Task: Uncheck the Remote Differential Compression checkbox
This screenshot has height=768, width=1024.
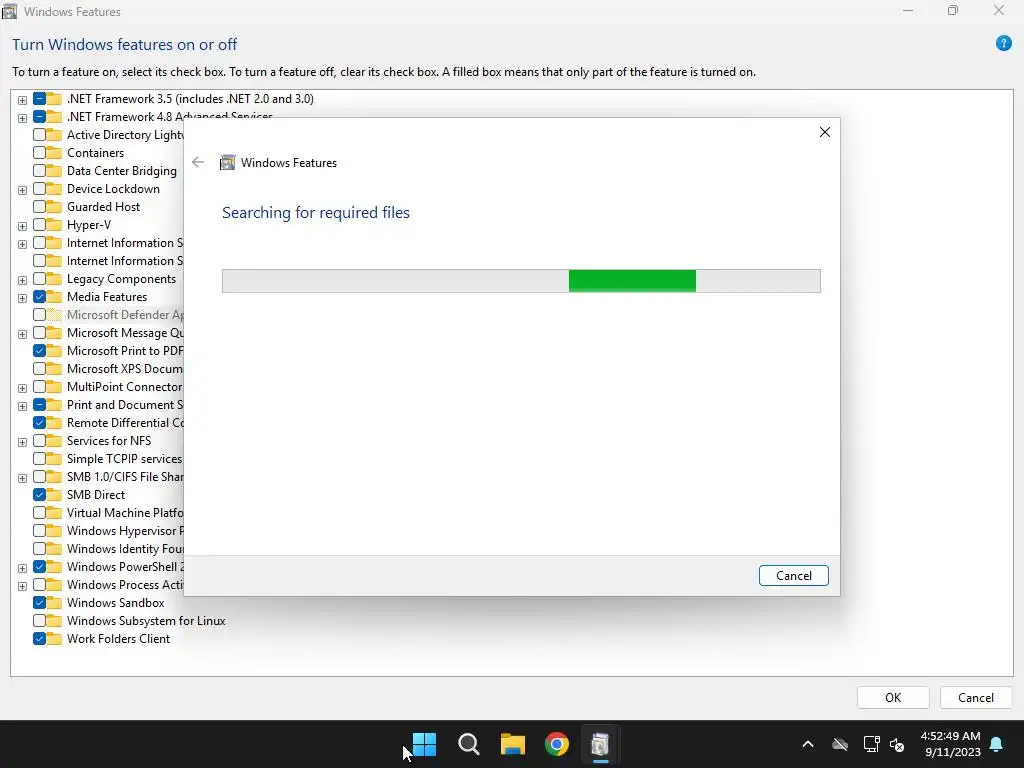Action: pyautogui.click(x=39, y=423)
